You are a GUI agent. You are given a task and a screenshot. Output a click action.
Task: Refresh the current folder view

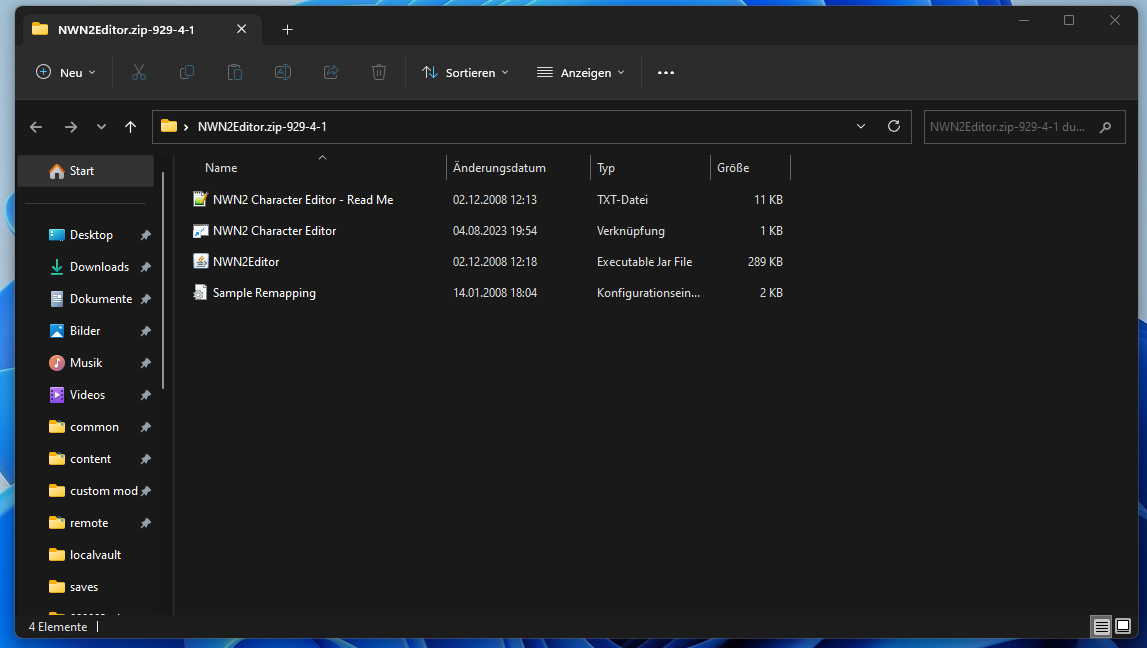click(x=894, y=127)
